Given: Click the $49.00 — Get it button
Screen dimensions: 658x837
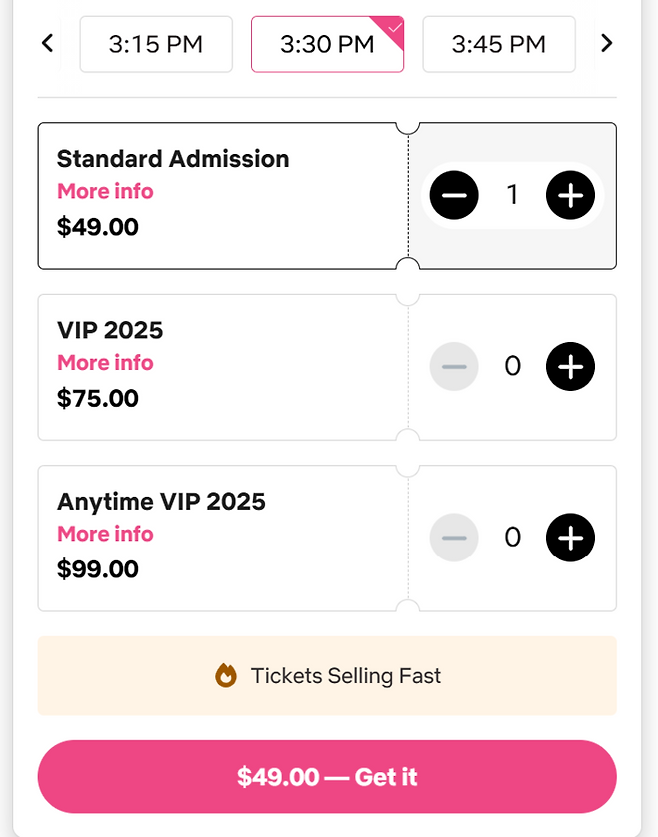Looking at the screenshot, I should click(x=327, y=777).
